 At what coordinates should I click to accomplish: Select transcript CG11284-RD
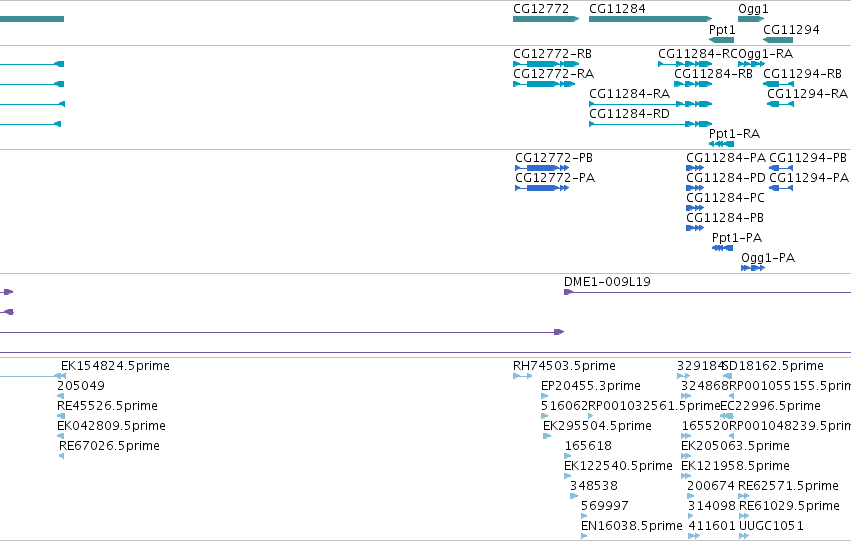(x=650, y=124)
